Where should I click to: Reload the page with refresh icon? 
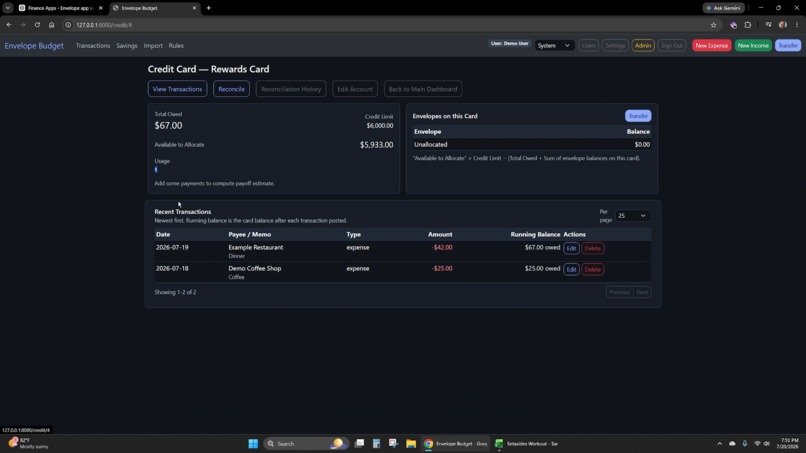[x=37, y=25]
